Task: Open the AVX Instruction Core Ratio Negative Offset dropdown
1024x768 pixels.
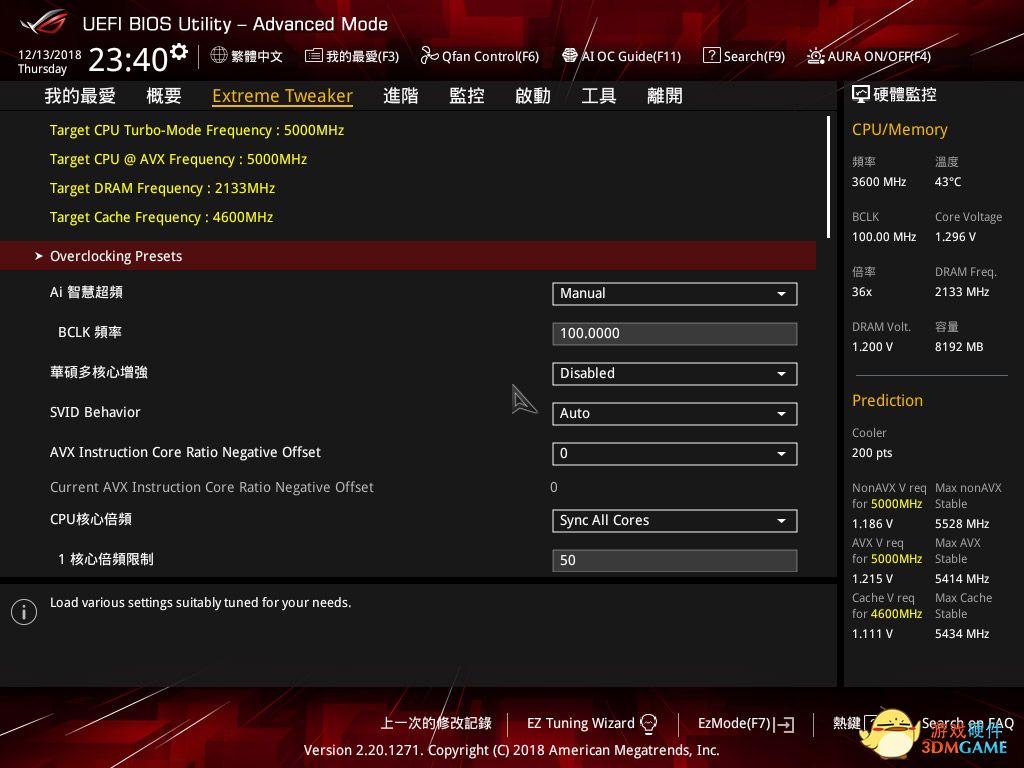Action: tap(674, 453)
